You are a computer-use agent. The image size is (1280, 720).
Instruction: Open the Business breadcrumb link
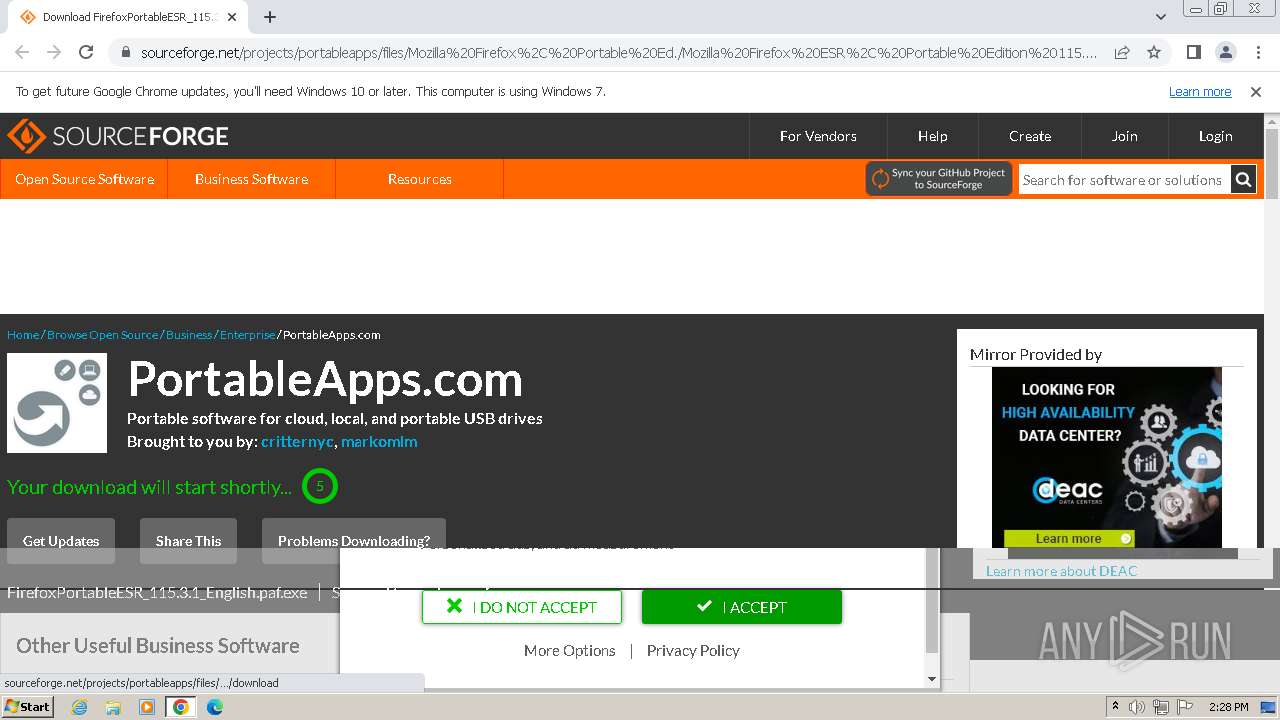pyautogui.click(x=188, y=335)
